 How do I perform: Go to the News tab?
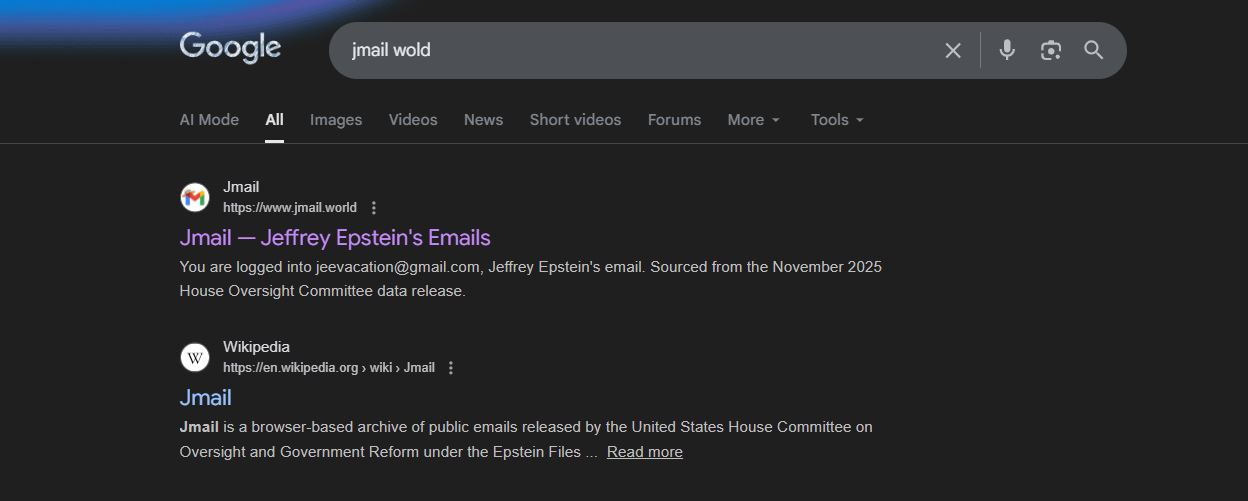(483, 120)
